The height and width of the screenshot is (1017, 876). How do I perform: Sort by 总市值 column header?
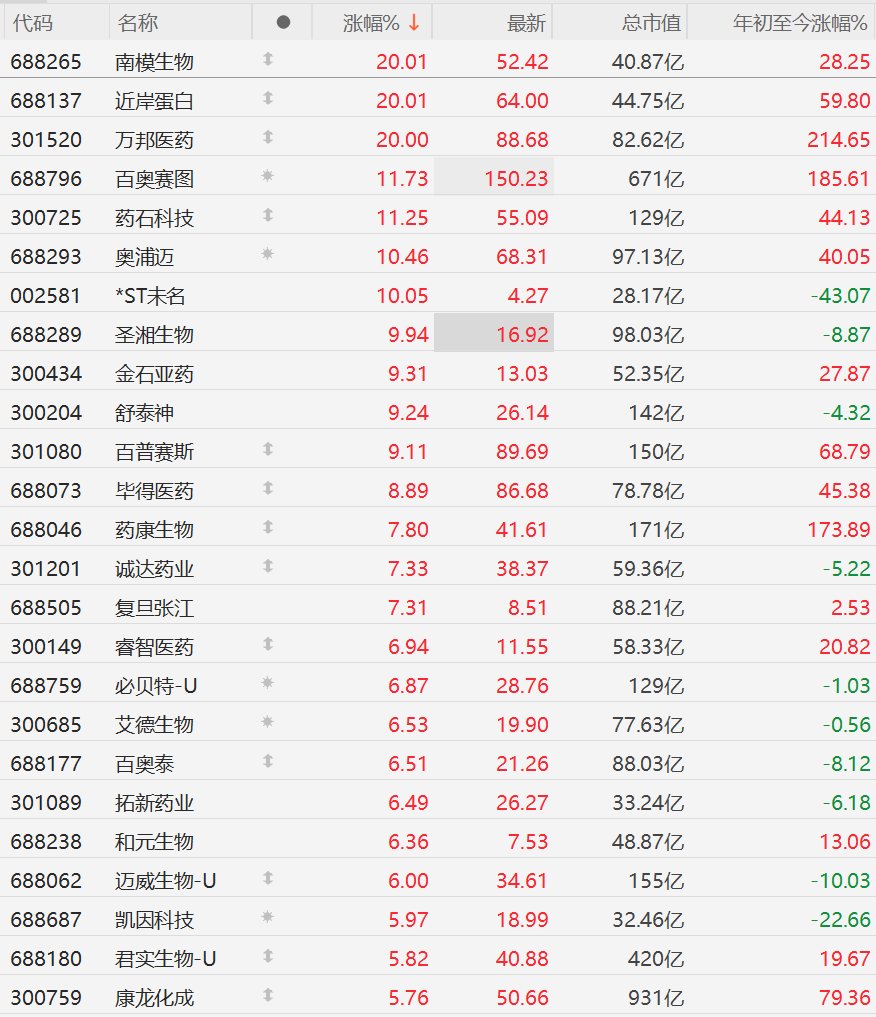click(x=651, y=23)
